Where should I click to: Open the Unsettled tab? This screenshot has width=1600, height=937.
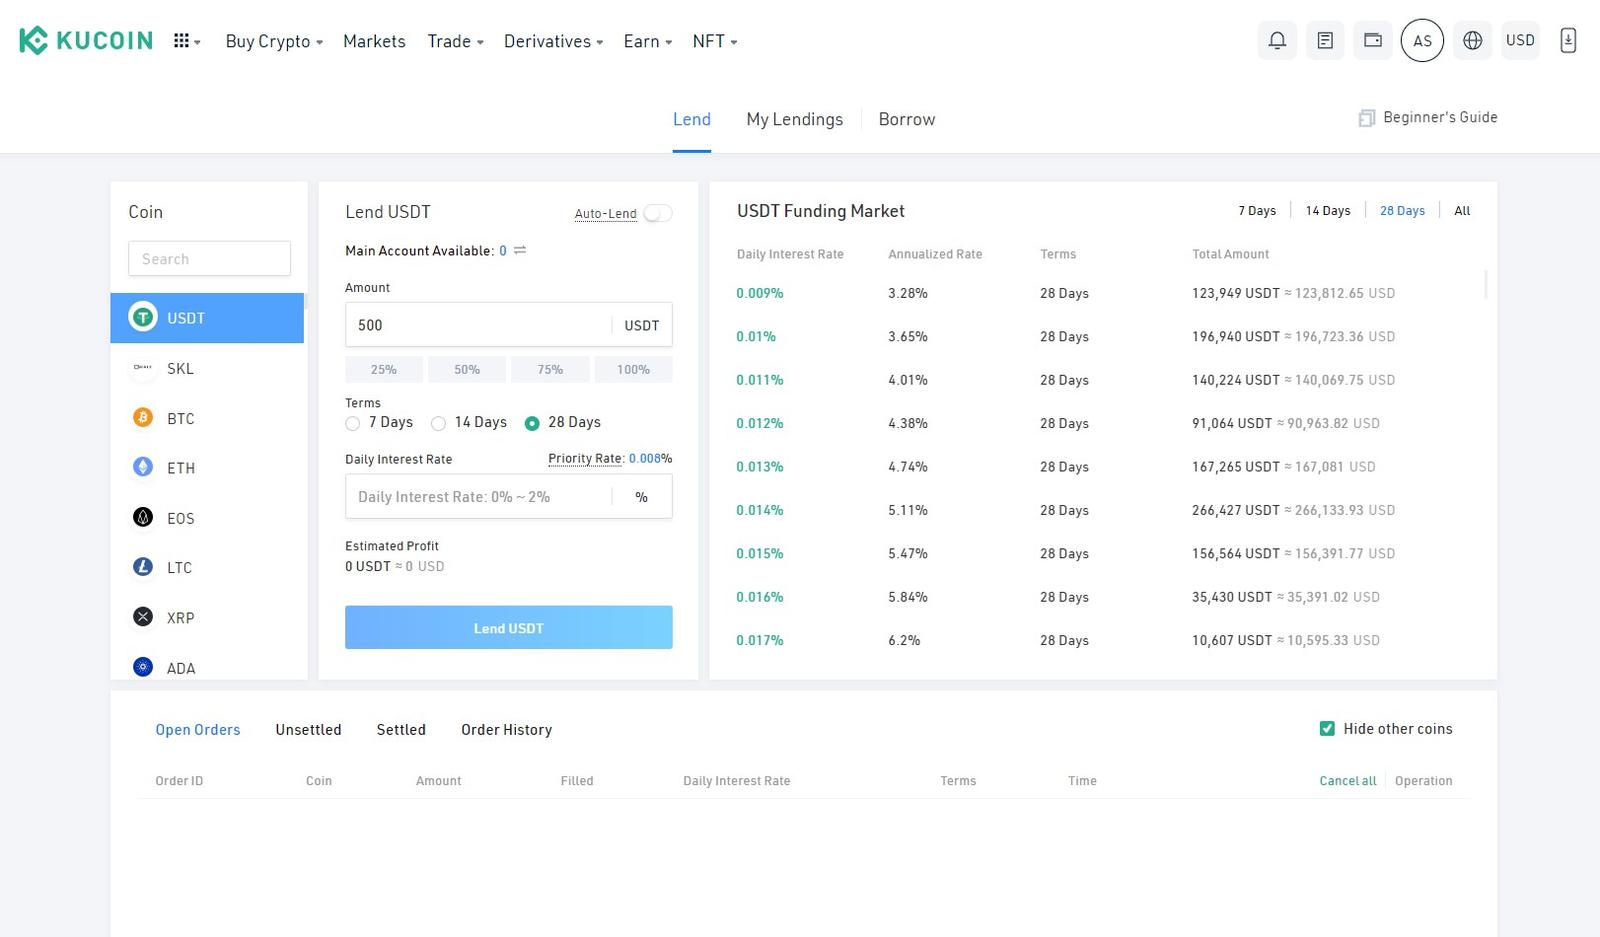point(308,730)
